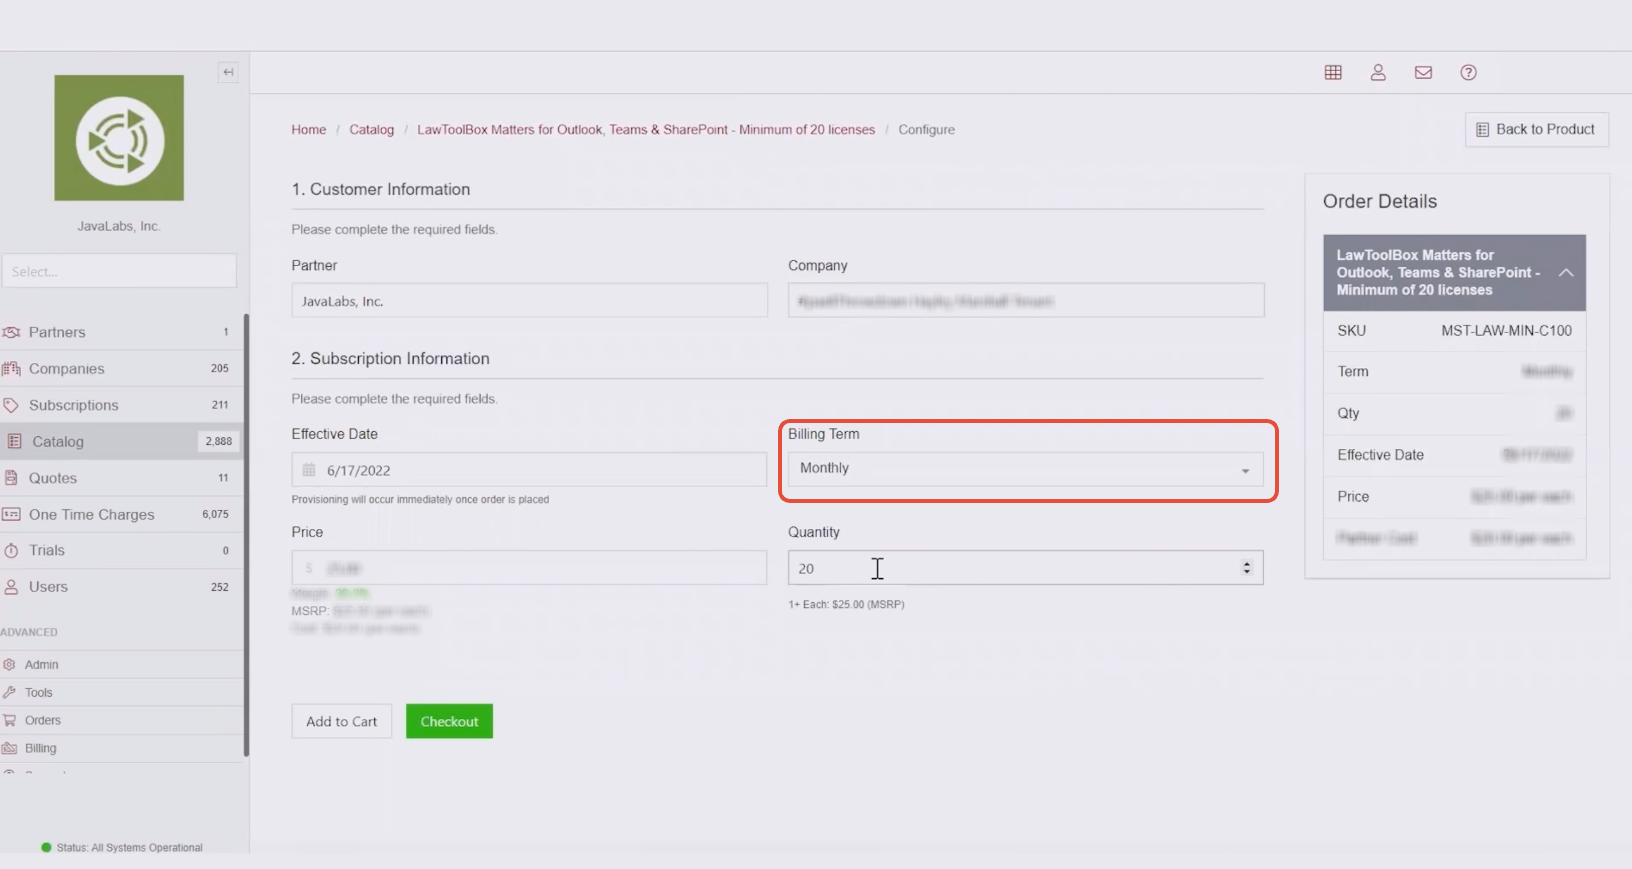Open Subscriptions in the sidebar

(x=121, y=405)
